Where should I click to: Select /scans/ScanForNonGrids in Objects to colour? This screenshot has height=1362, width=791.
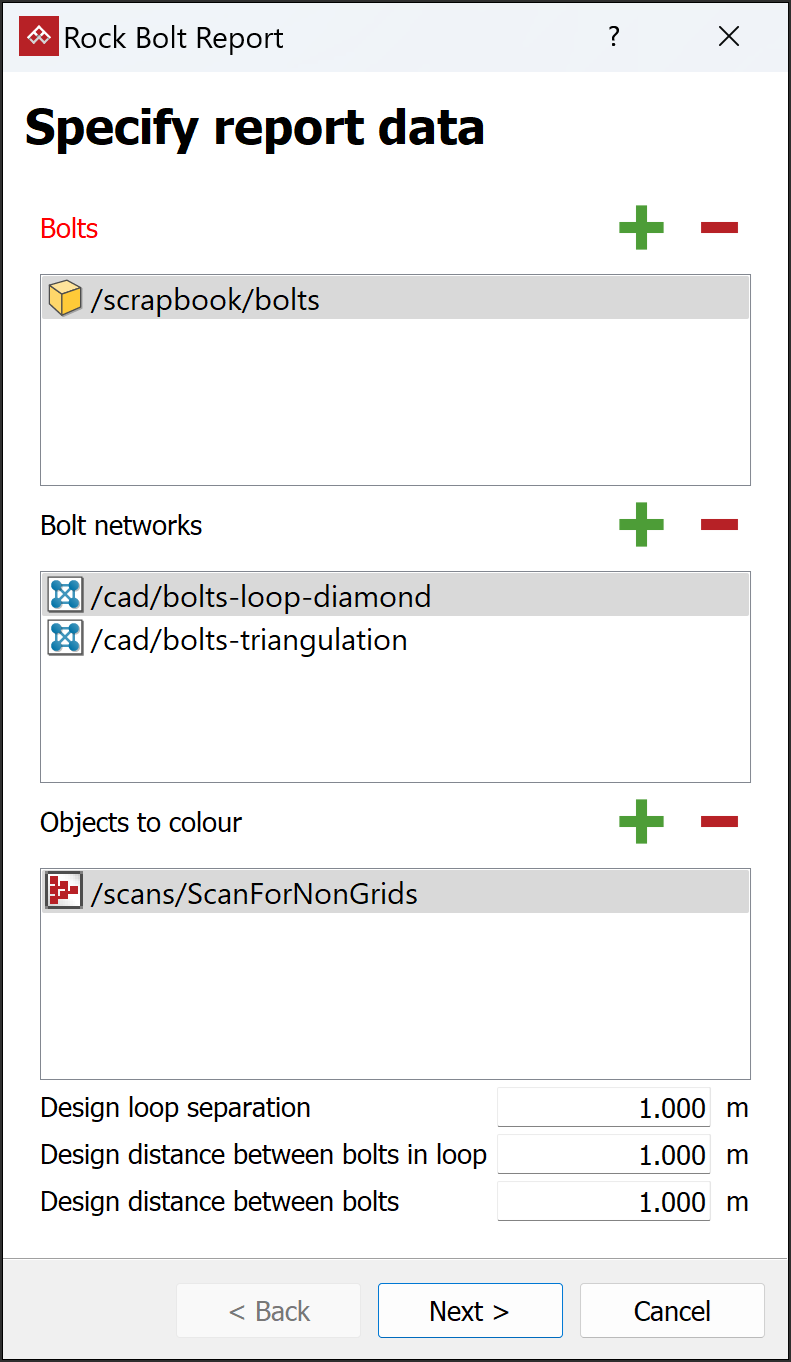point(254,893)
